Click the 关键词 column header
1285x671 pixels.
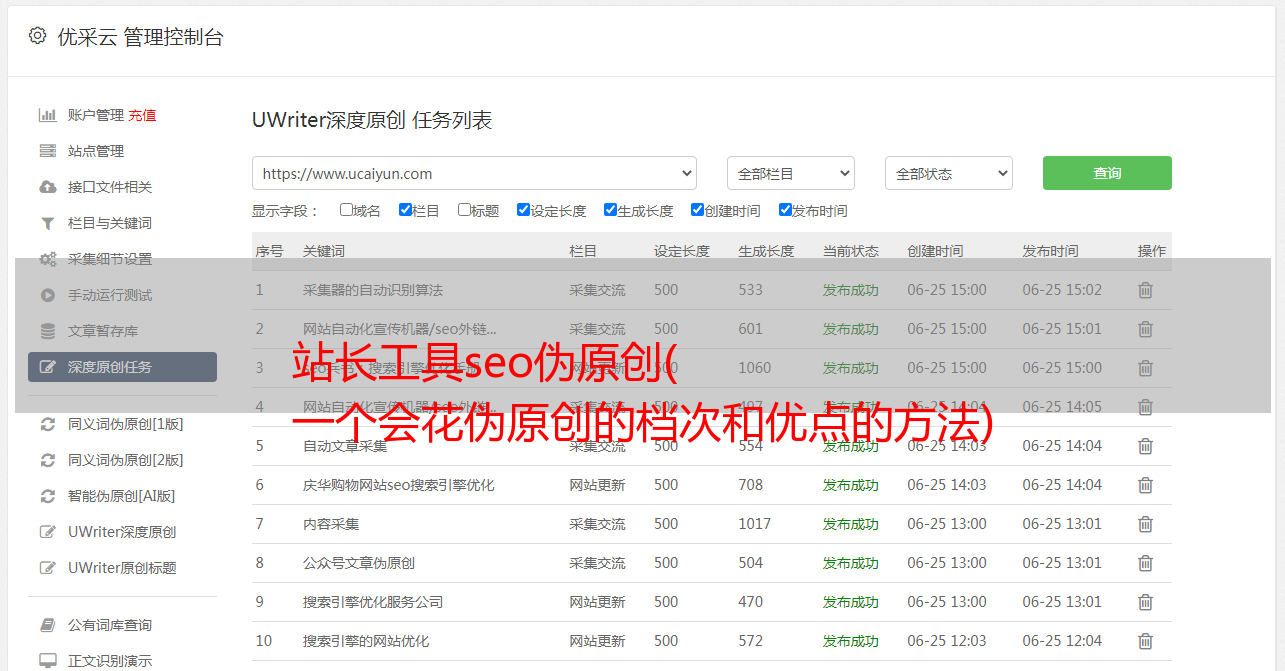tap(324, 251)
